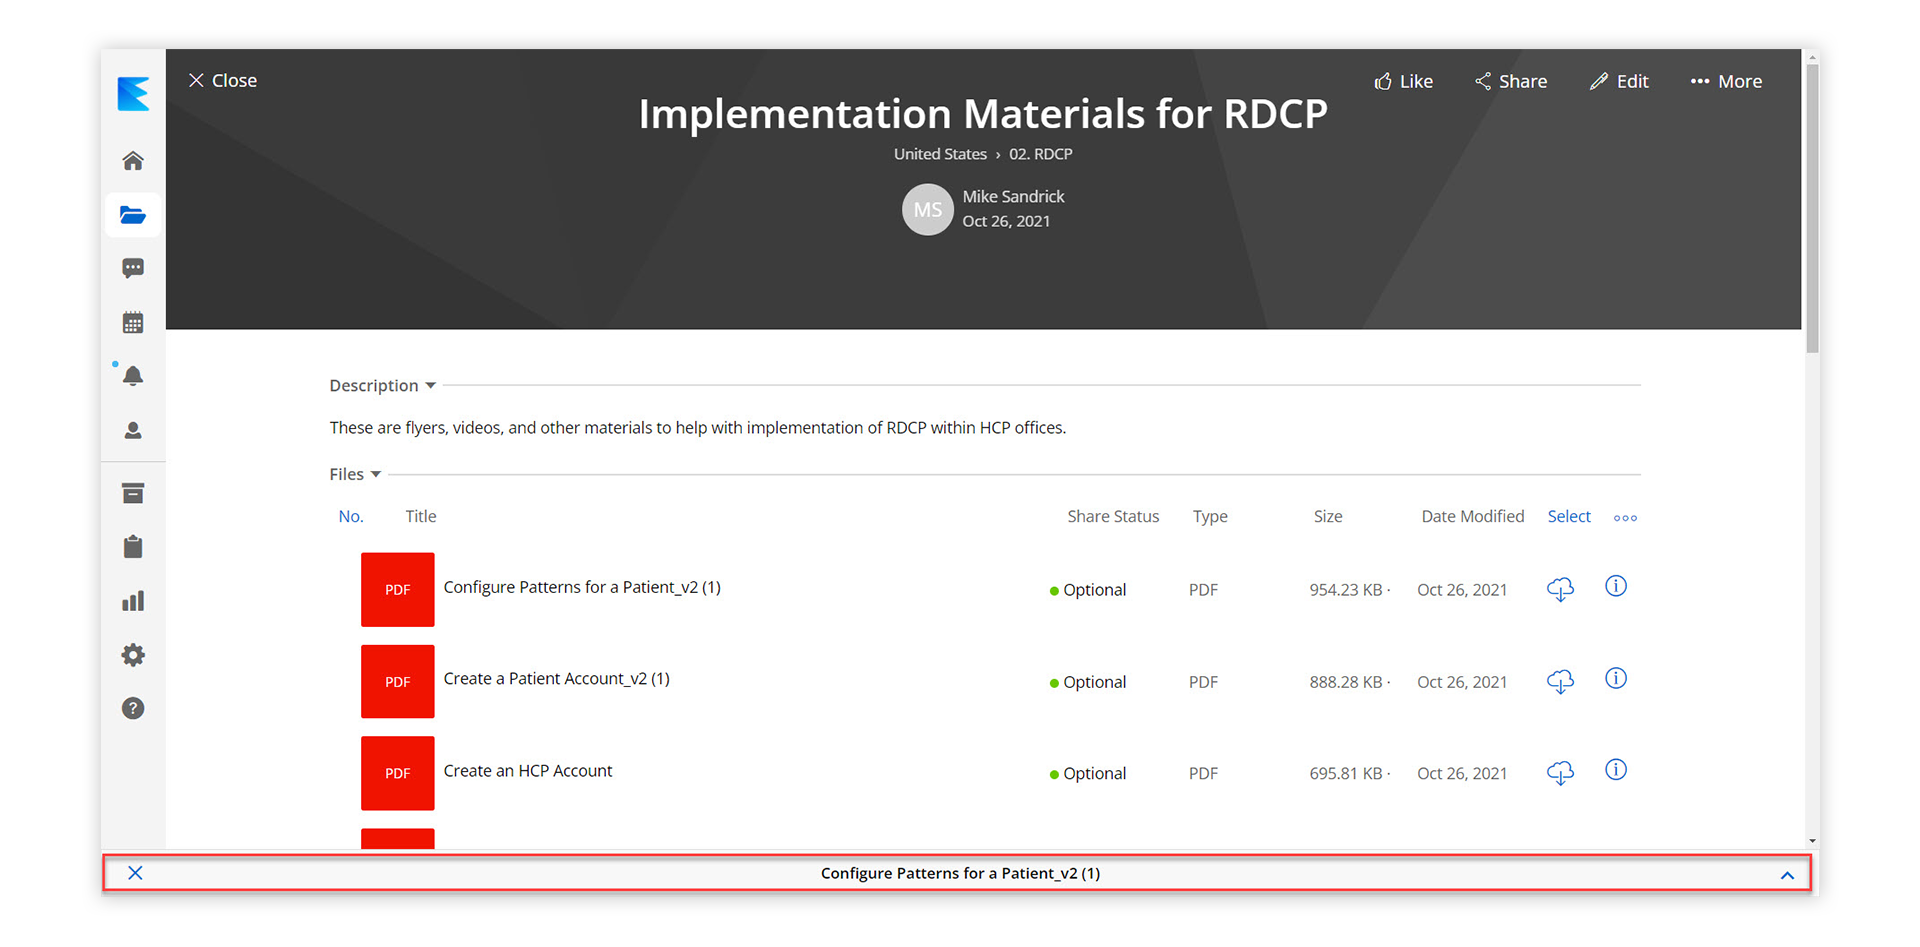Click the Date Modified column header
1920x947 pixels.
tap(1472, 516)
